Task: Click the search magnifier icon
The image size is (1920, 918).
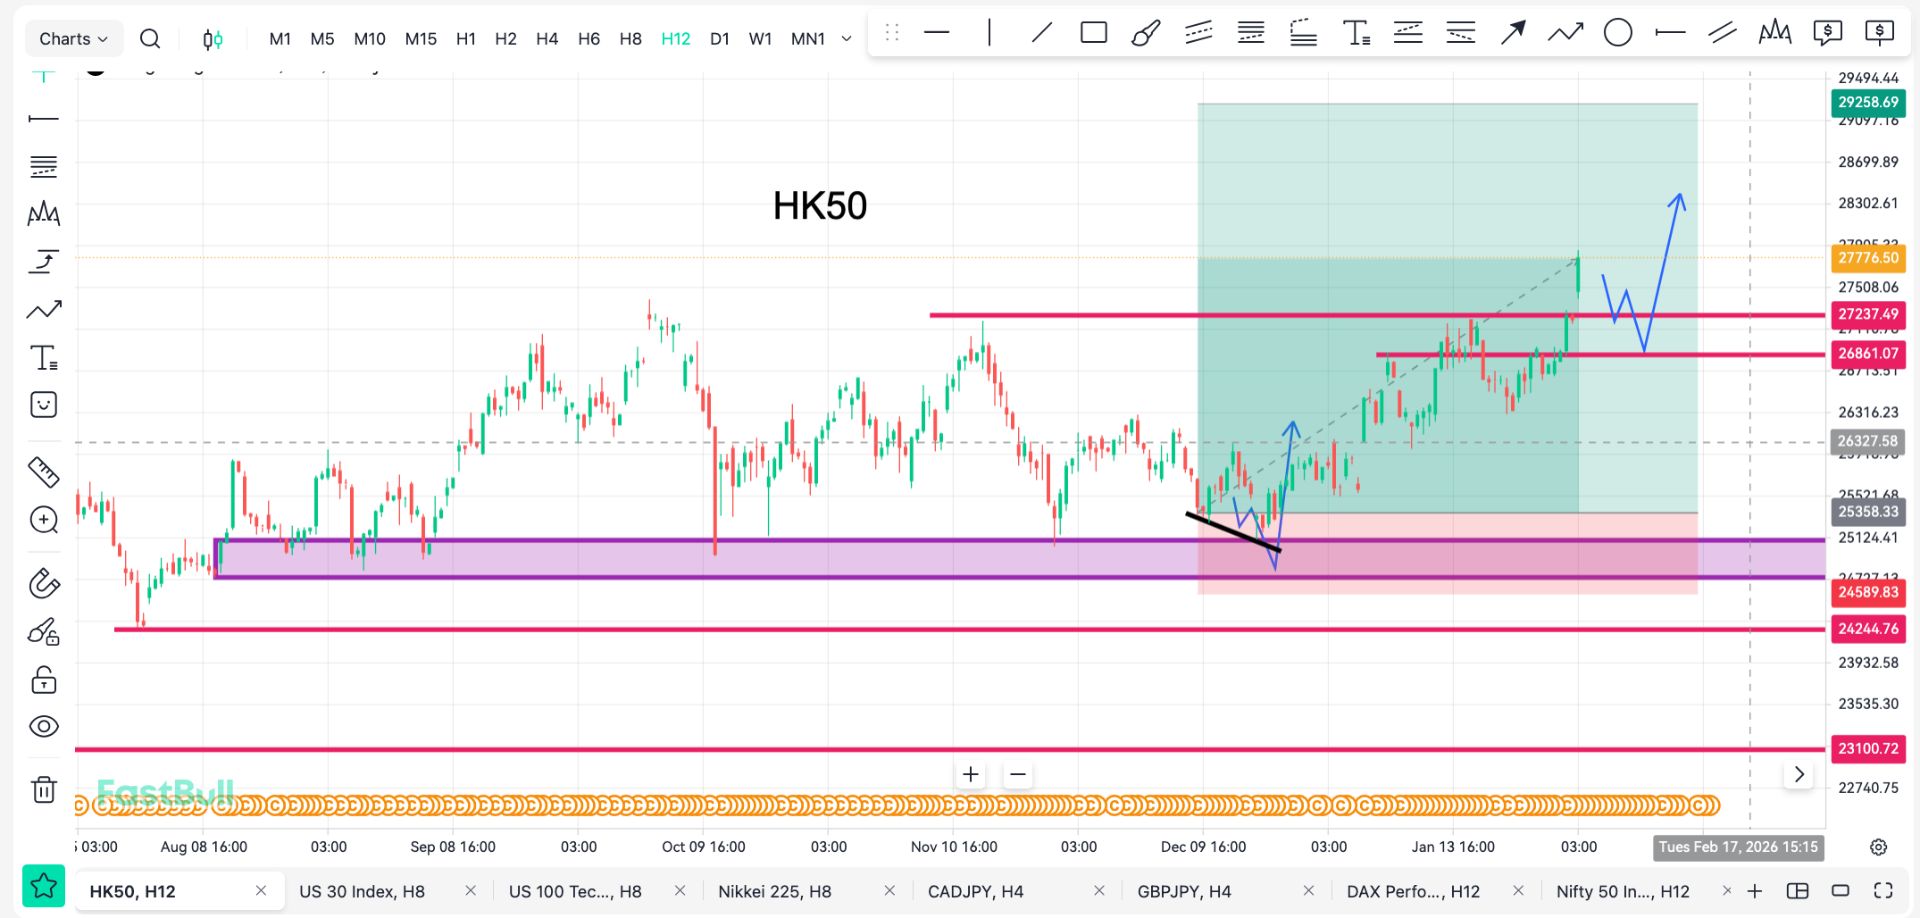Action: 150,39
